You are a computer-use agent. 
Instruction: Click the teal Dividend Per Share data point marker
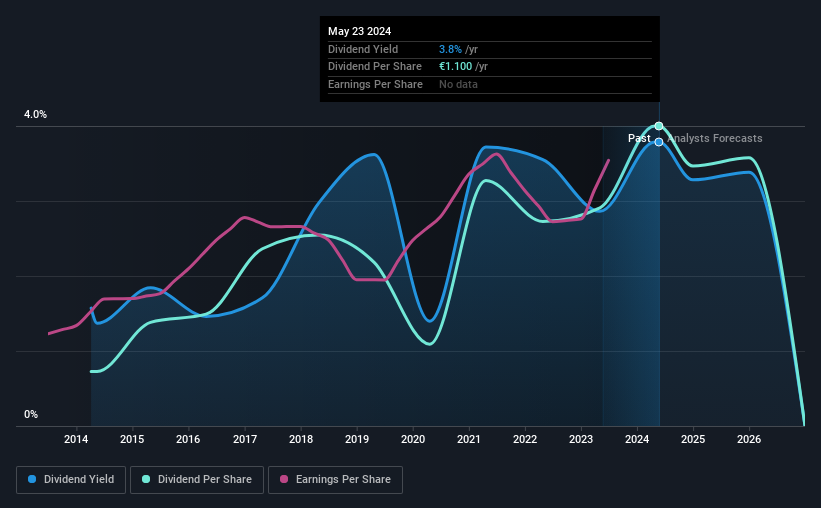(659, 126)
